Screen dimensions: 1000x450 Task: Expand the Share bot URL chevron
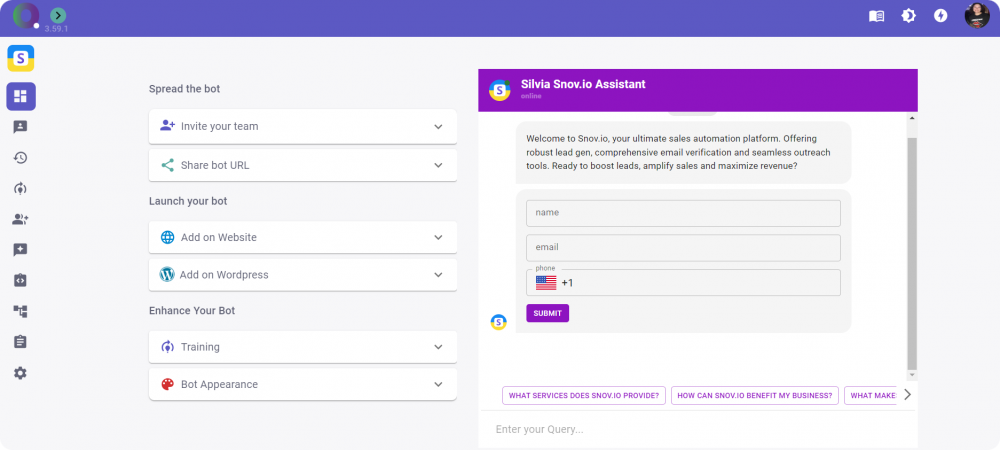pyautogui.click(x=438, y=165)
